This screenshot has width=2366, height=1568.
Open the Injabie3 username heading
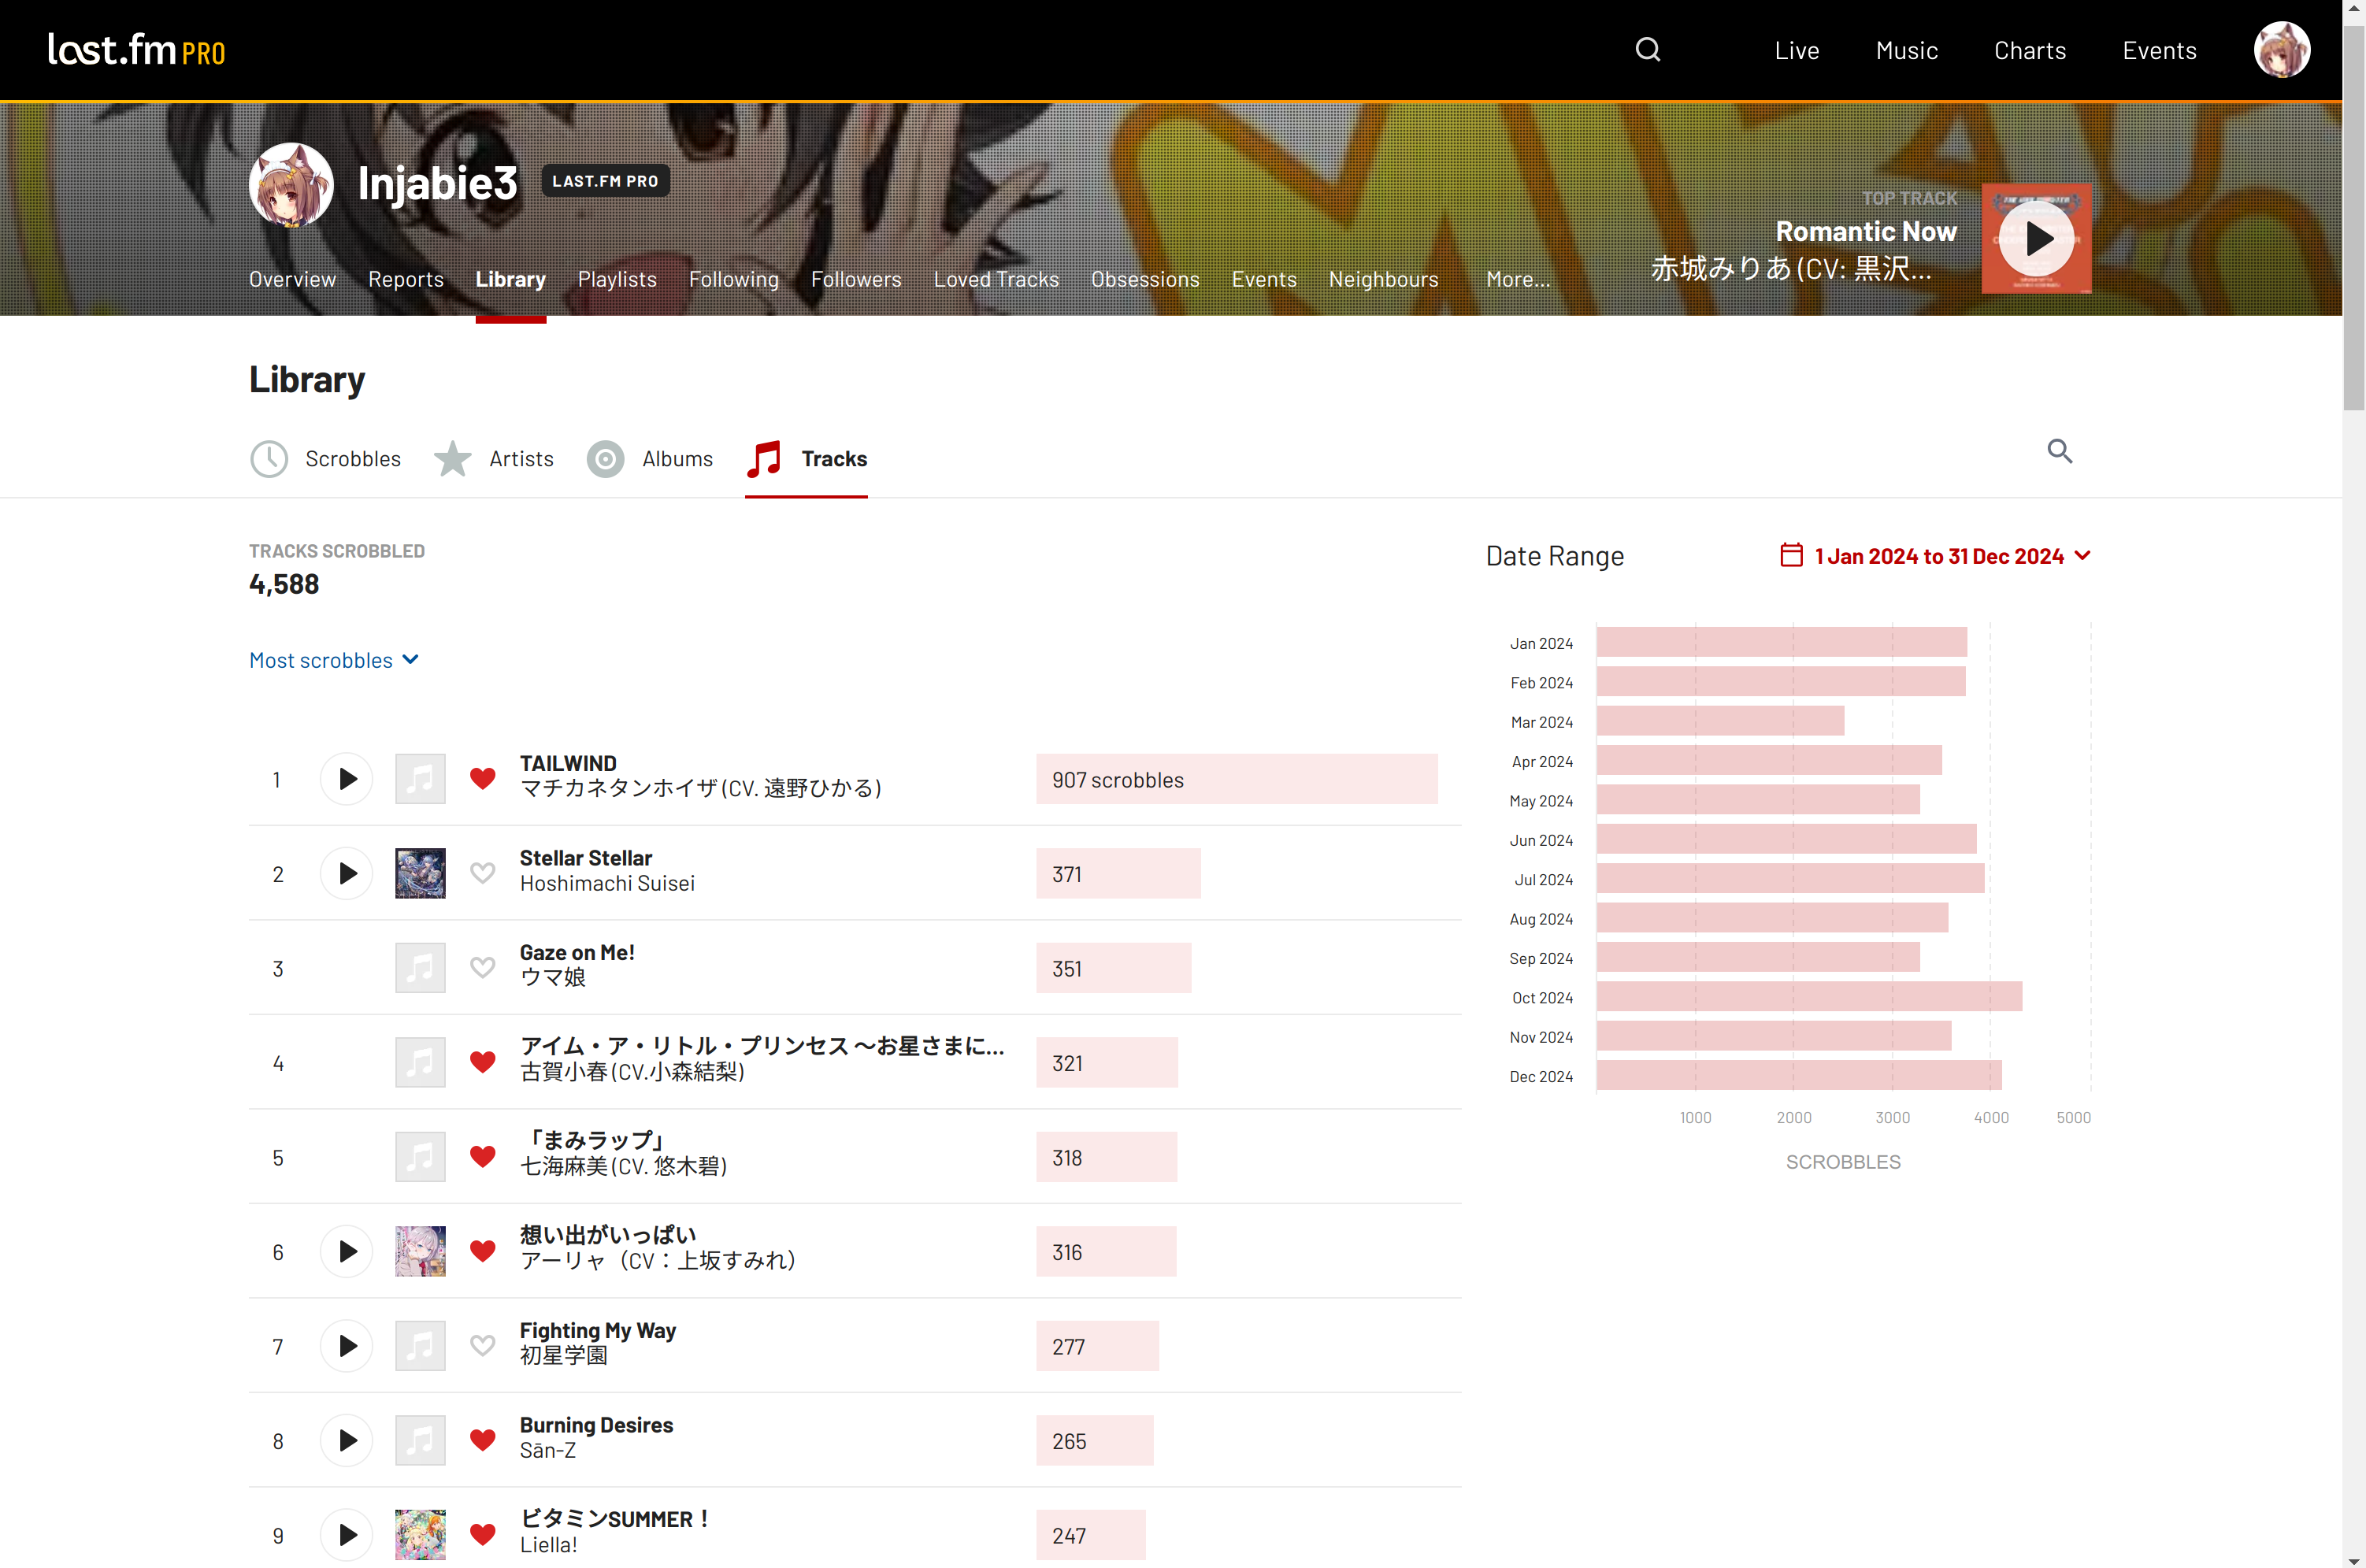coord(438,184)
